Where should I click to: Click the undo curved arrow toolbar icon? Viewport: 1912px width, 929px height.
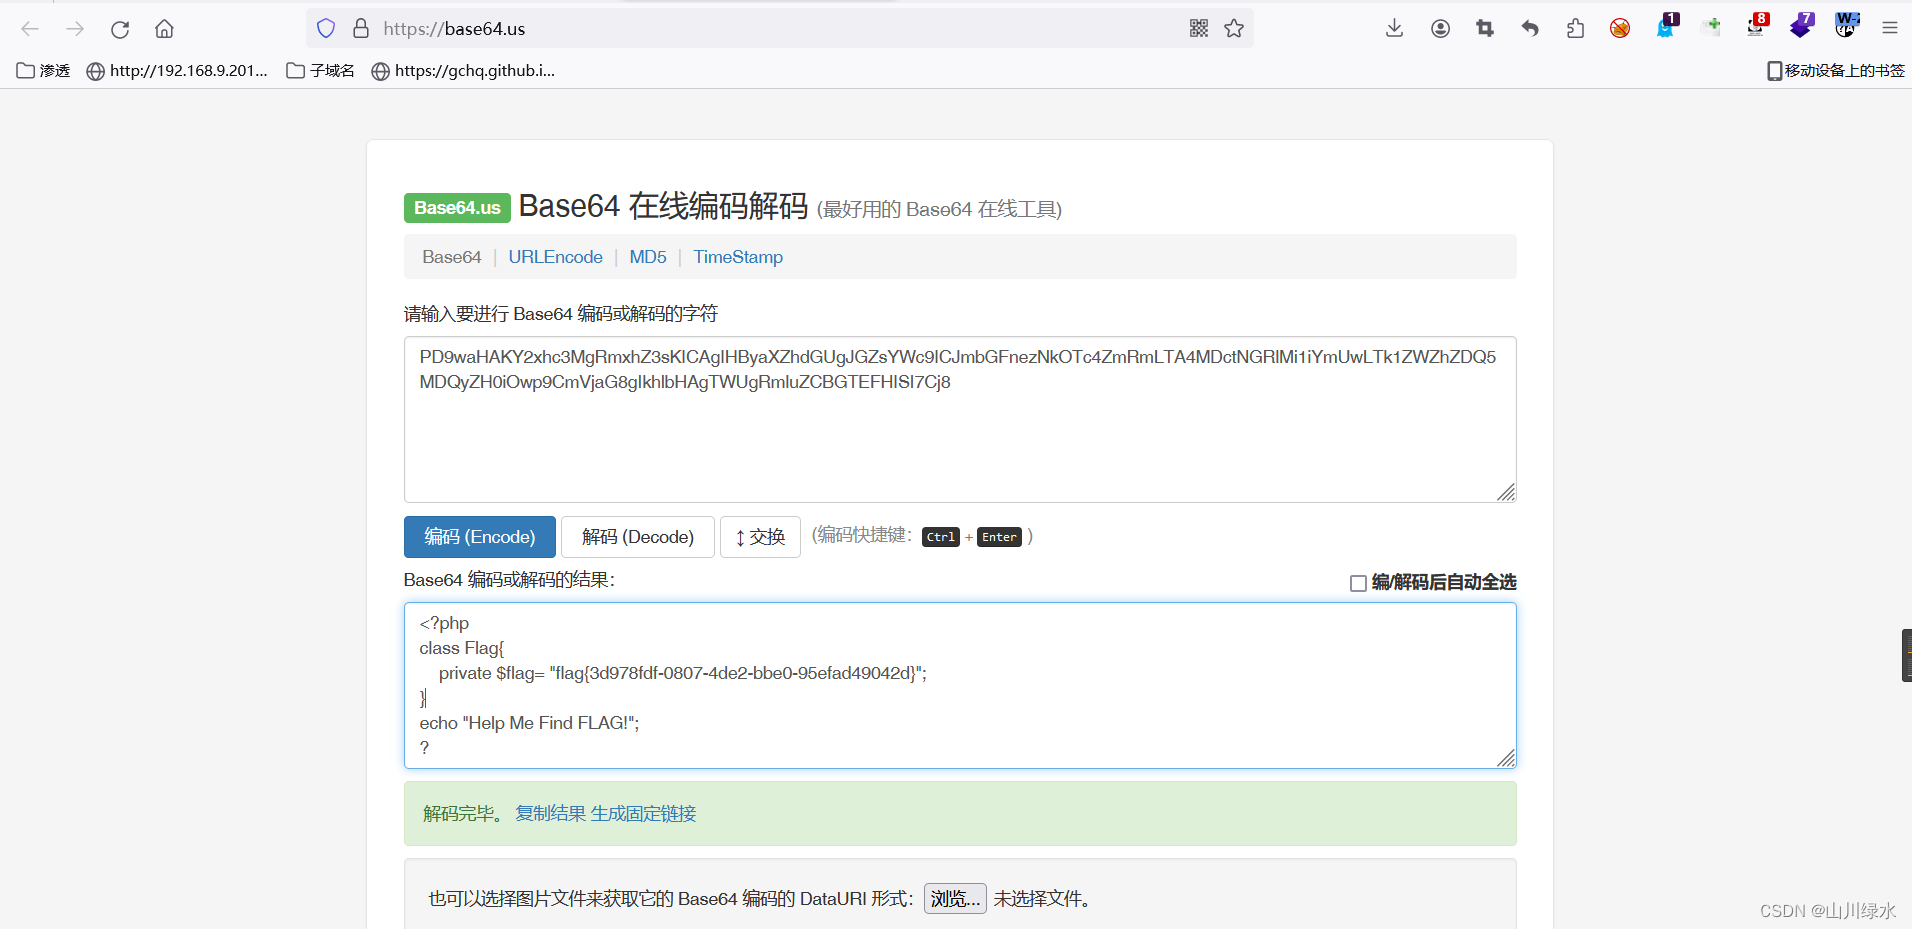coord(1530,29)
